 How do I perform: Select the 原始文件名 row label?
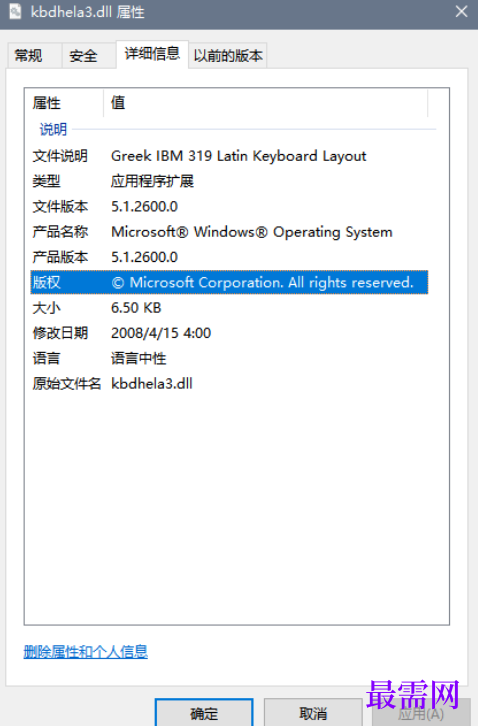tap(67, 383)
